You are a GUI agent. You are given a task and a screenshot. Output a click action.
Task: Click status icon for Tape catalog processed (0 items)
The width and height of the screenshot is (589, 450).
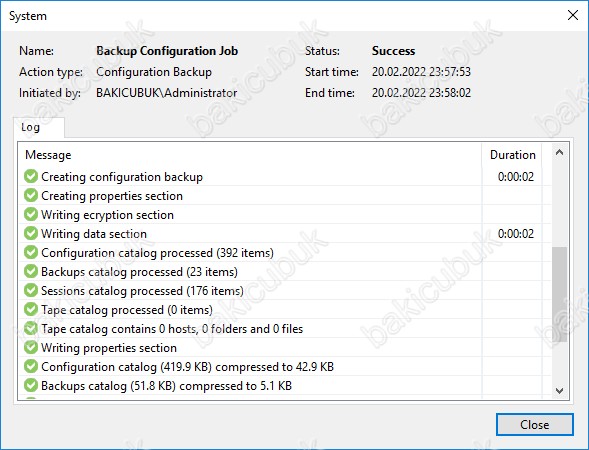[31, 310]
